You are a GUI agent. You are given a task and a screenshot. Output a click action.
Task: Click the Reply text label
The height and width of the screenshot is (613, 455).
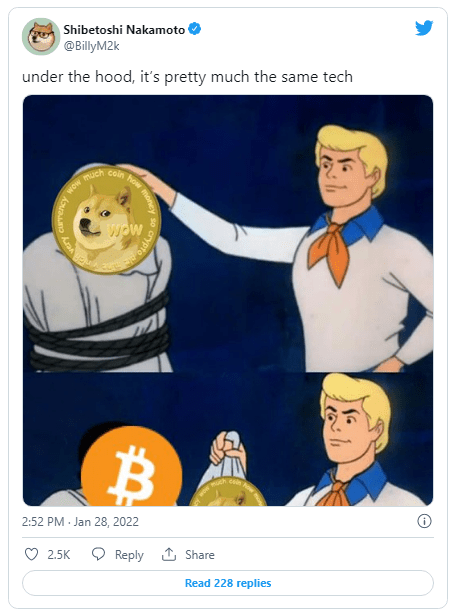pos(129,555)
